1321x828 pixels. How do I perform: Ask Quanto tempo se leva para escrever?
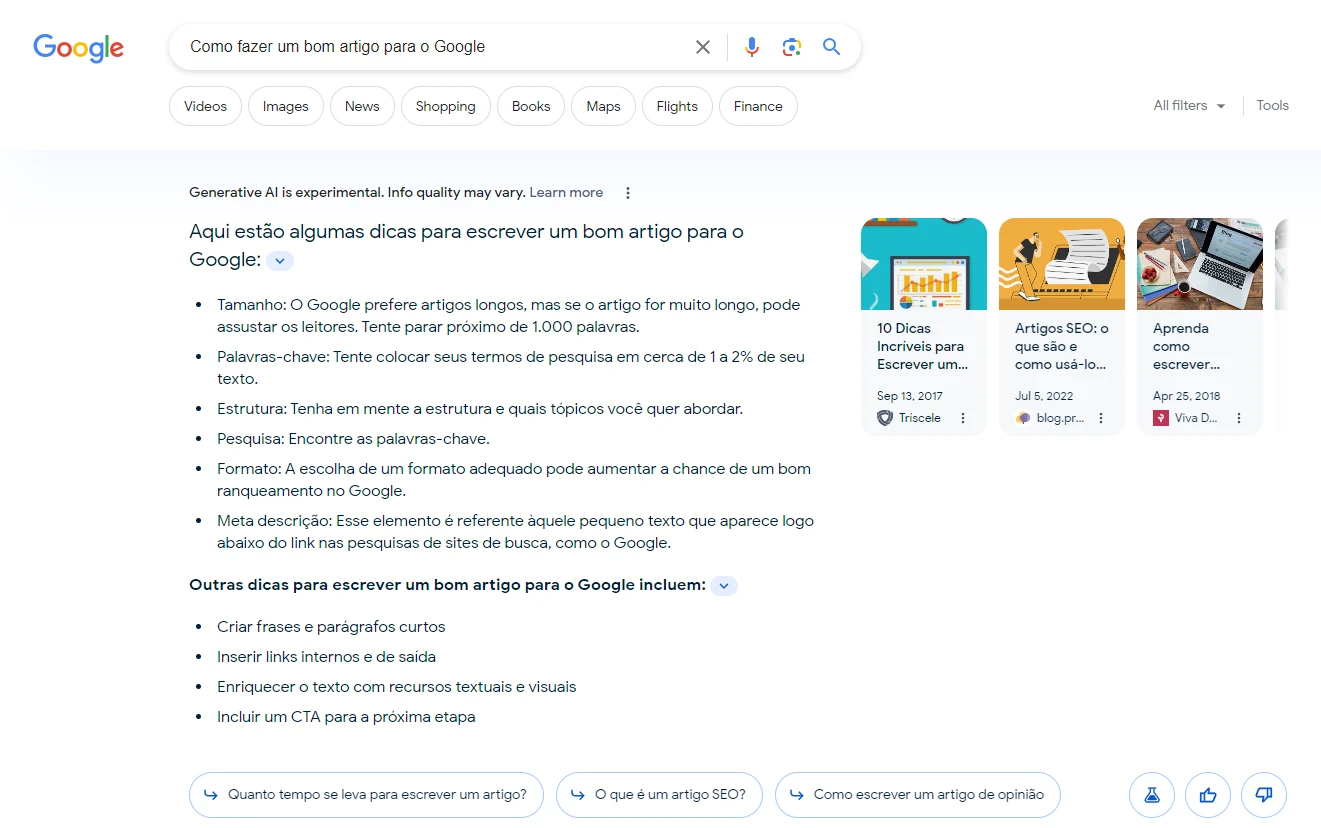click(x=366, y=795)
